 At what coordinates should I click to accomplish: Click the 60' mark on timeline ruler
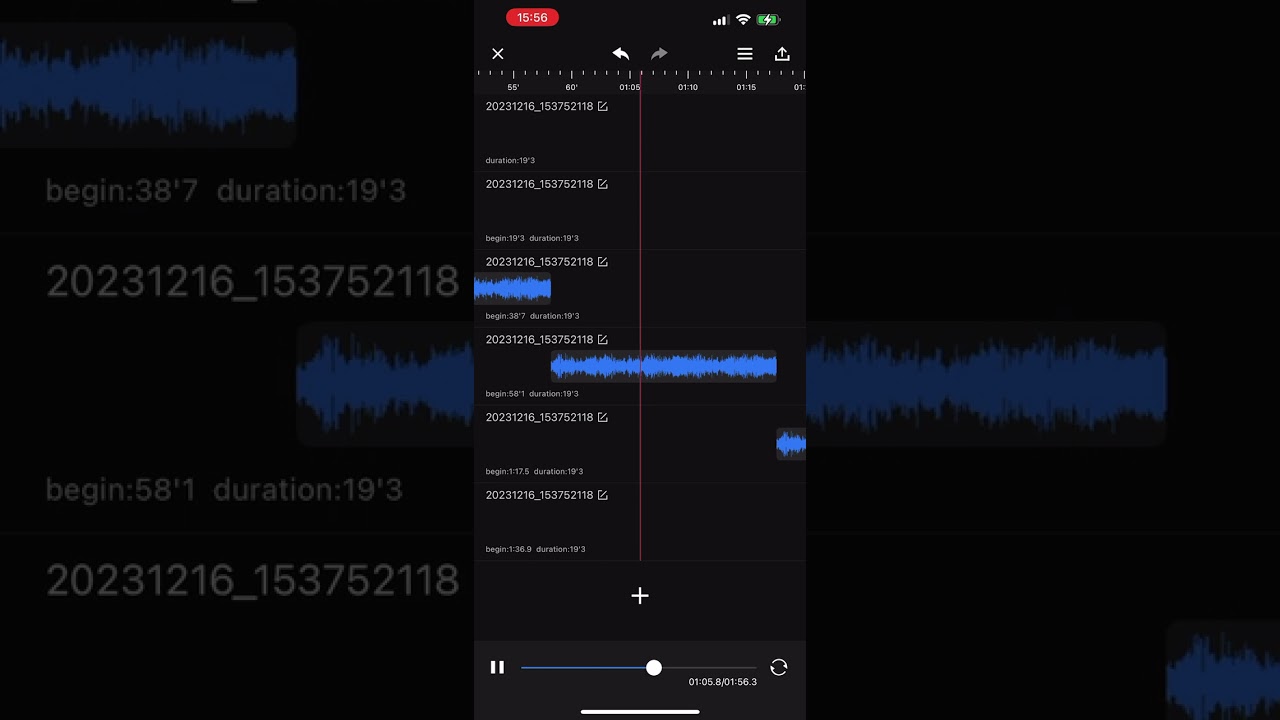coord(572,87)
